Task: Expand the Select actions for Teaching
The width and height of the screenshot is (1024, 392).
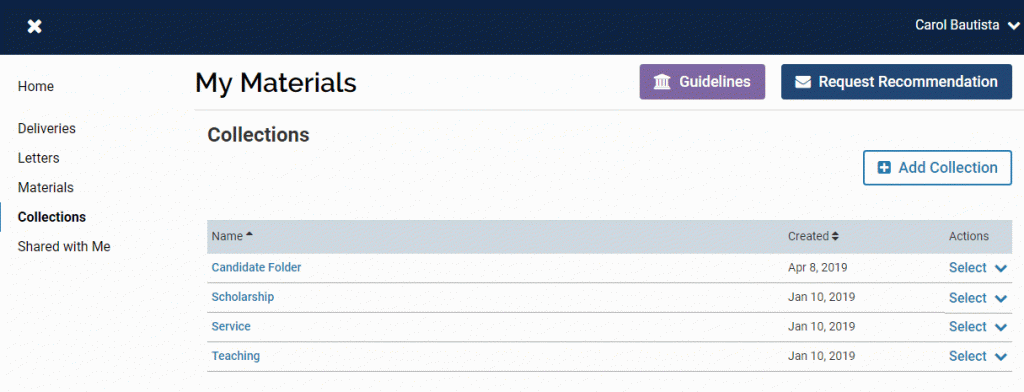Action: point(978,356)
